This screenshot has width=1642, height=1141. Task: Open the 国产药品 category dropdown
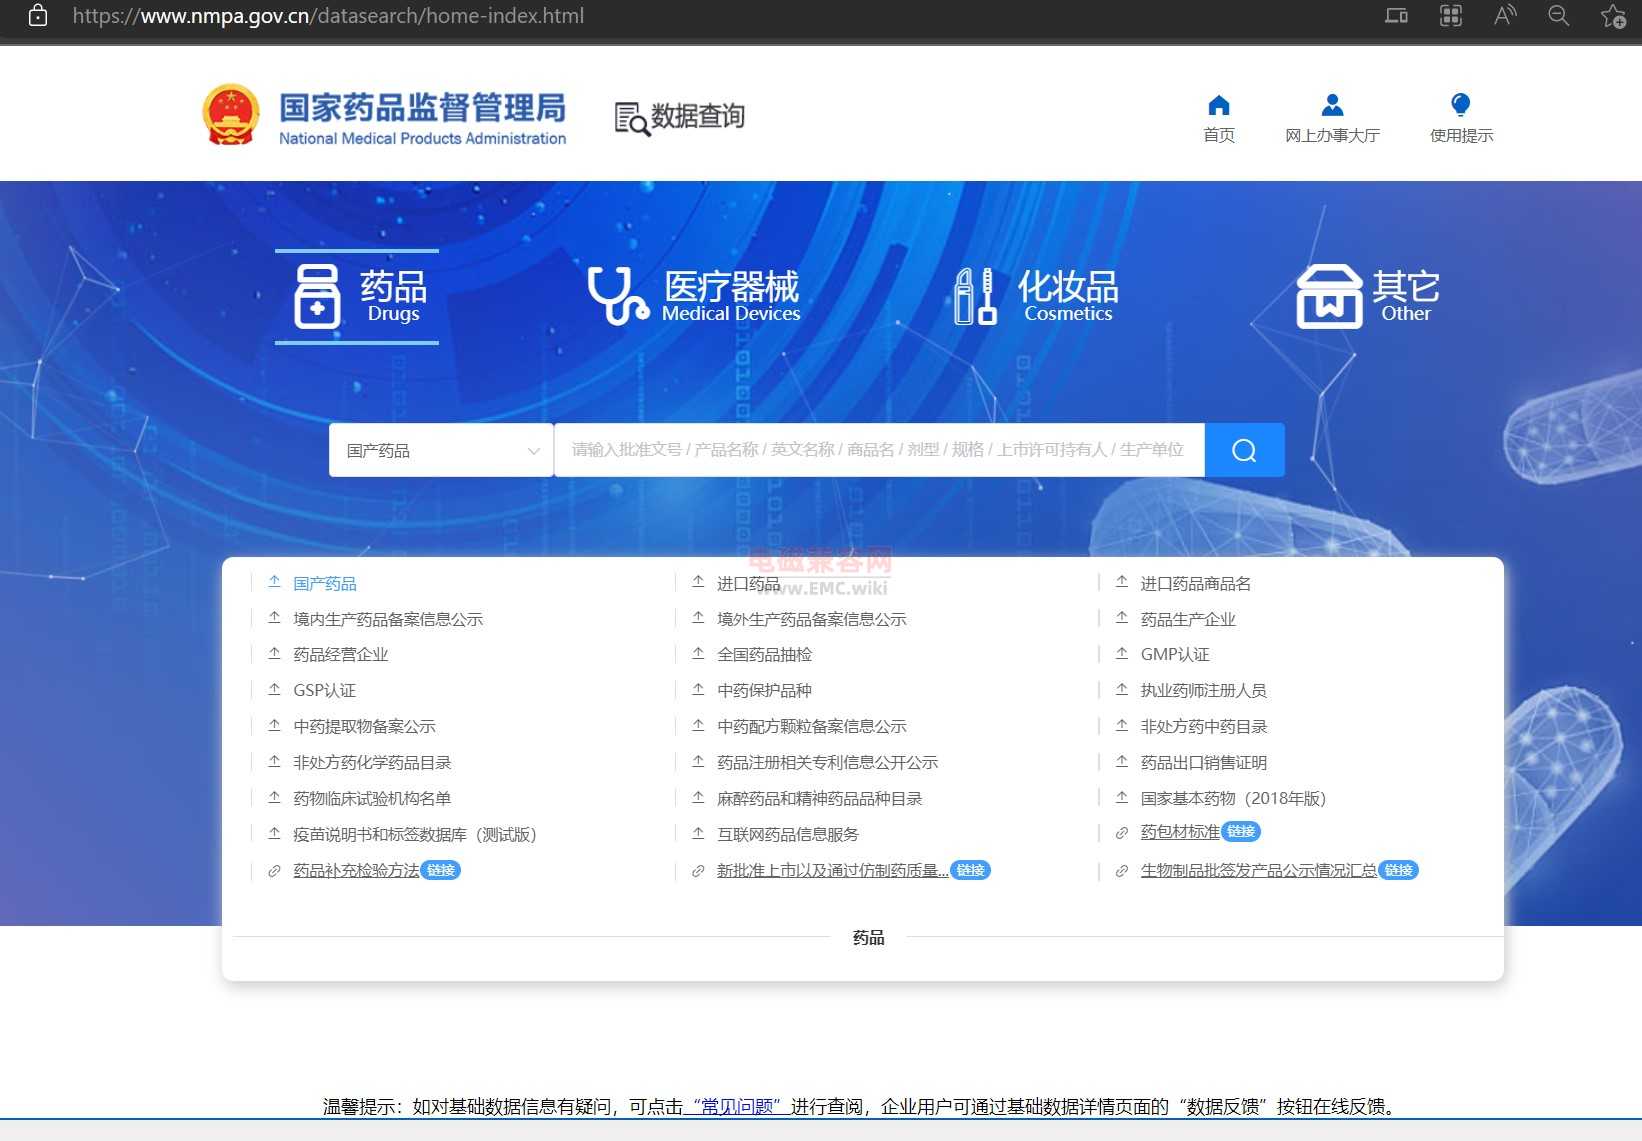441,450
